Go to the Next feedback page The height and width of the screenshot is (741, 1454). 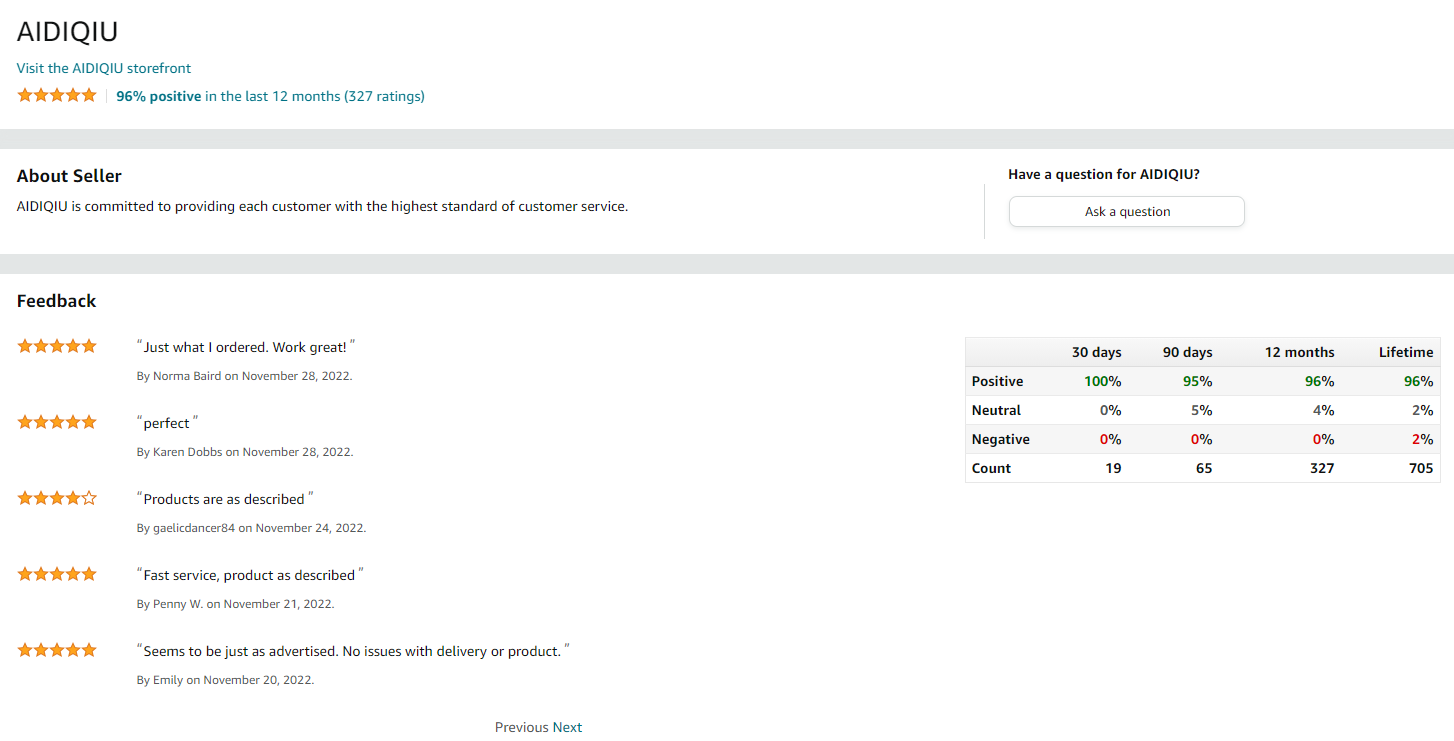tap(567, 727)
